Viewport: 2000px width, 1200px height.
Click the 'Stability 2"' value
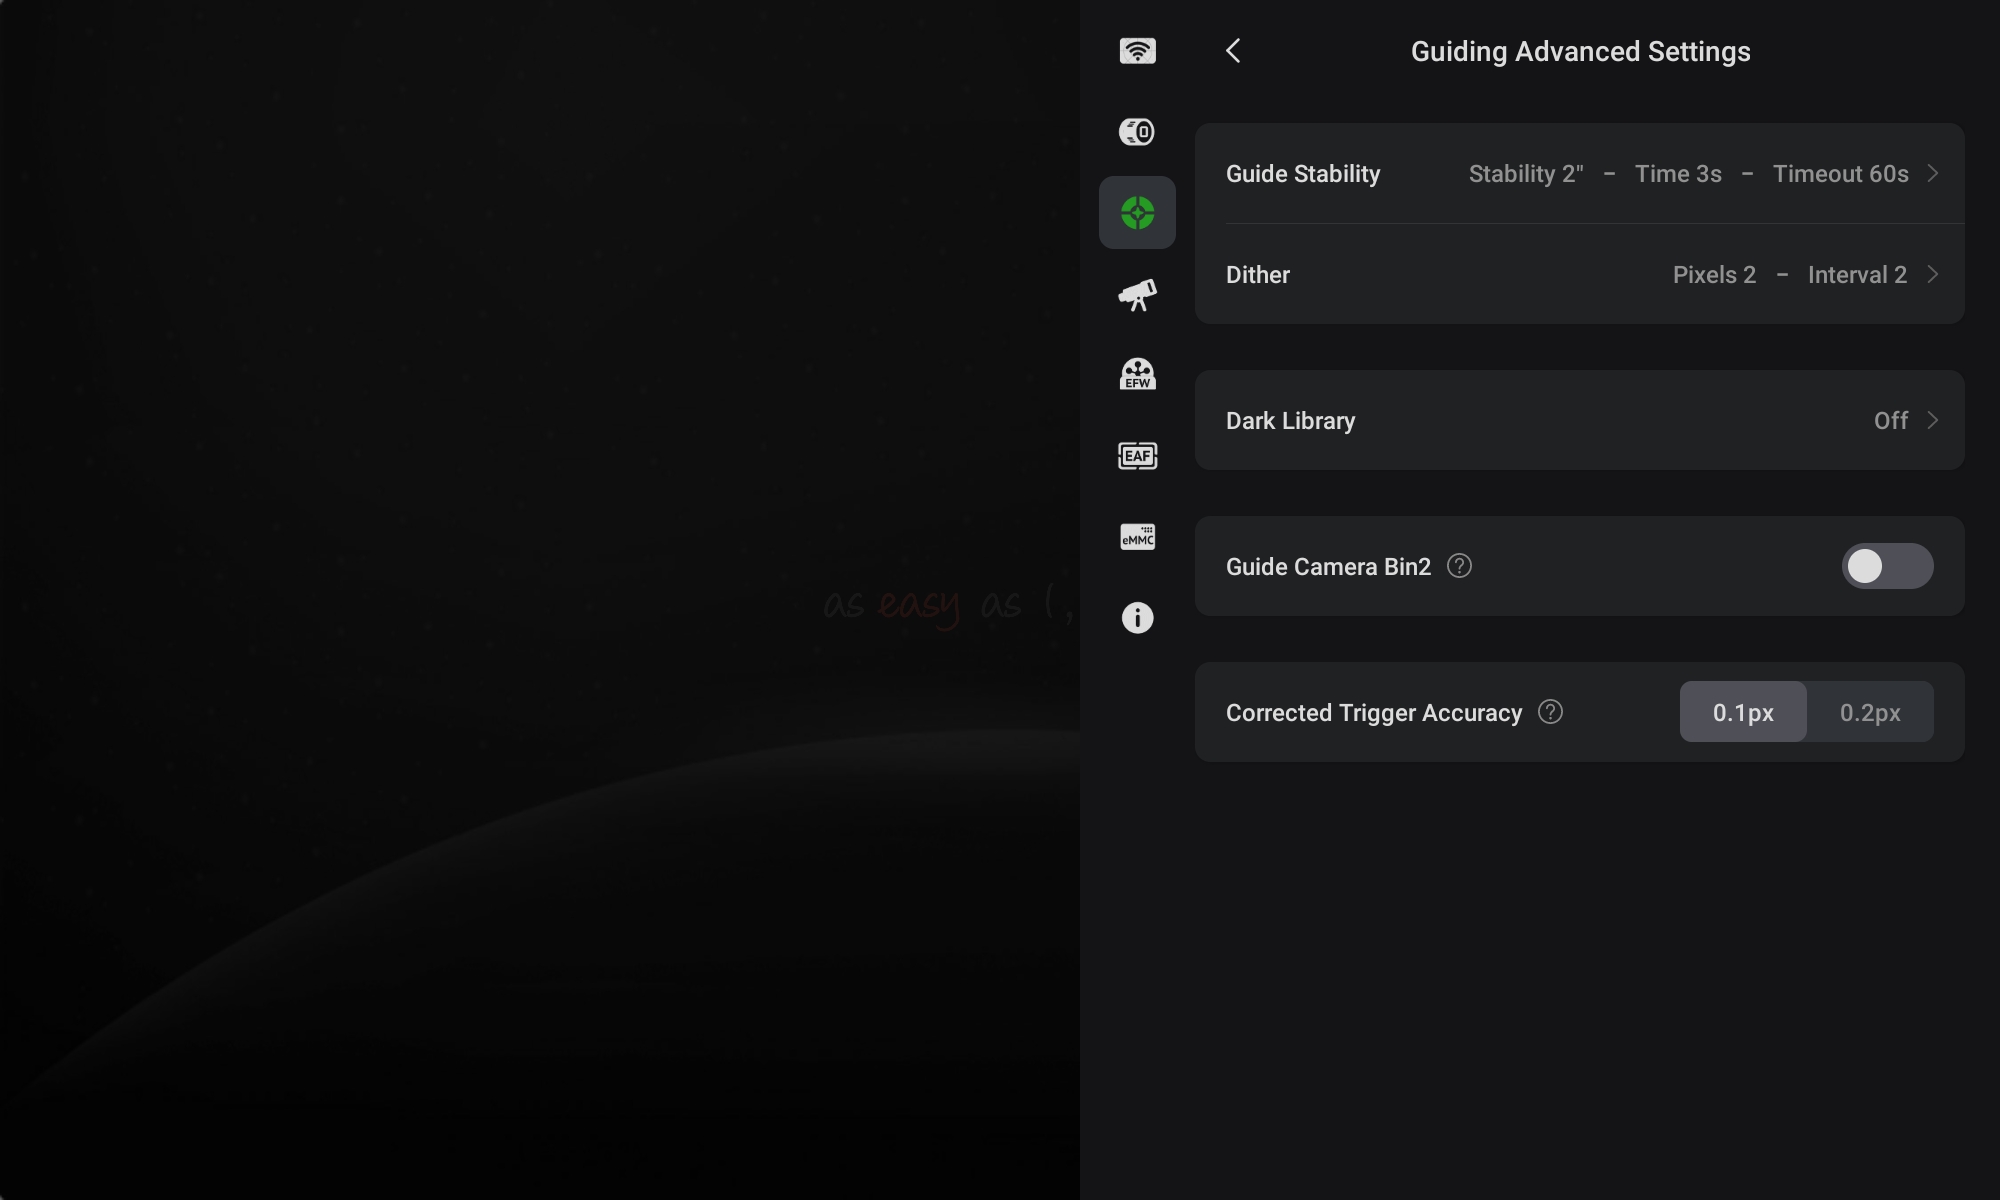[x=1526, y=174]
